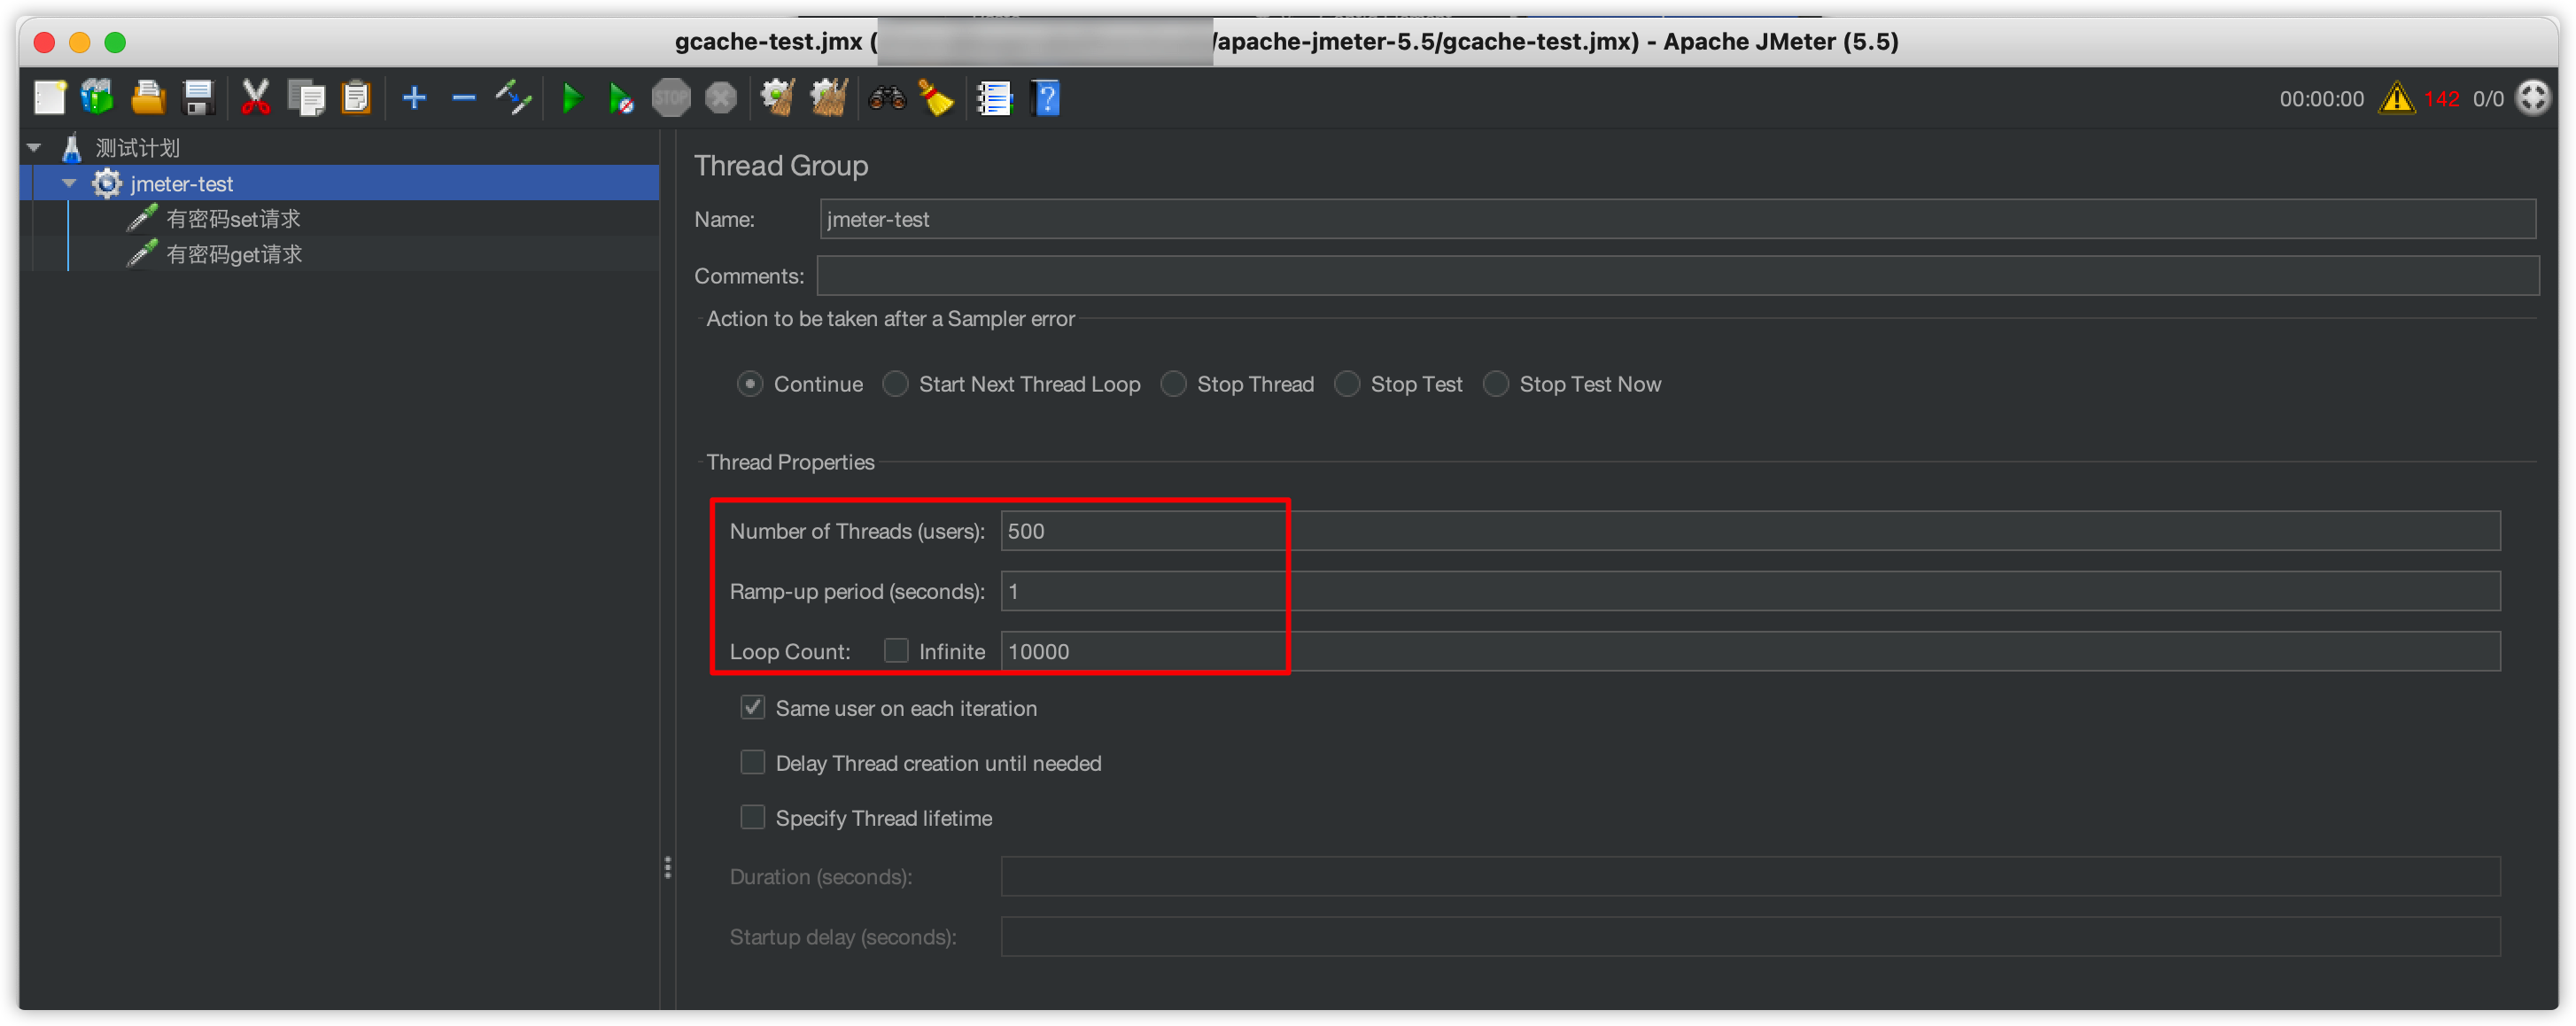Select the Stop Thread radio option
The image size is (2576, 1026).
1174,384
